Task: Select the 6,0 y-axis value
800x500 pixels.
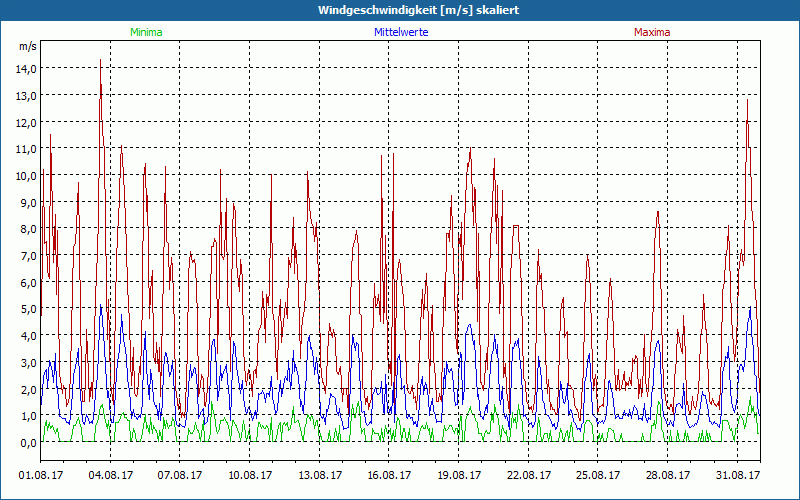Action: 28,283
